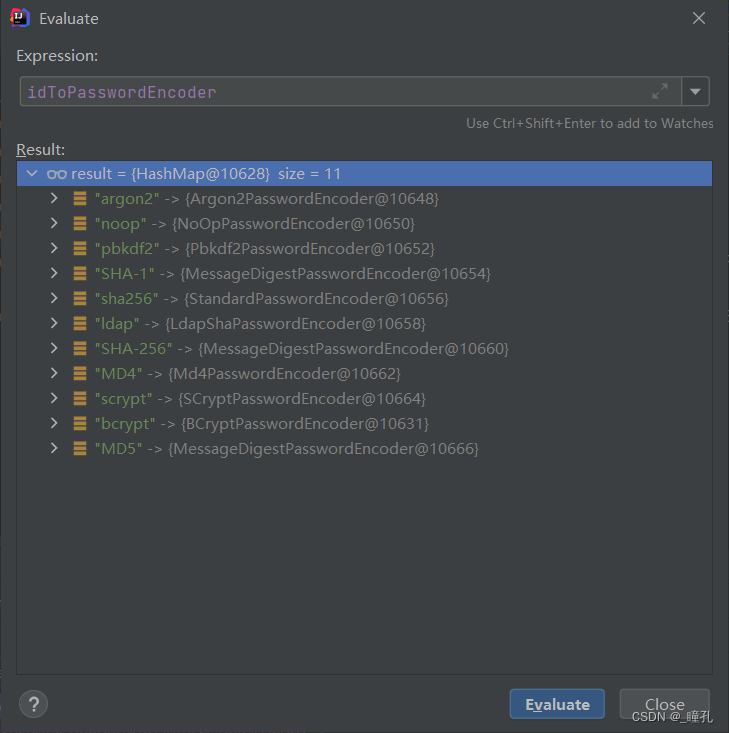The width and height of the screenshot is (729, 733).
Task: Select the Argon2PasswordEncoder@10648 value text
Action: point(312,199)
